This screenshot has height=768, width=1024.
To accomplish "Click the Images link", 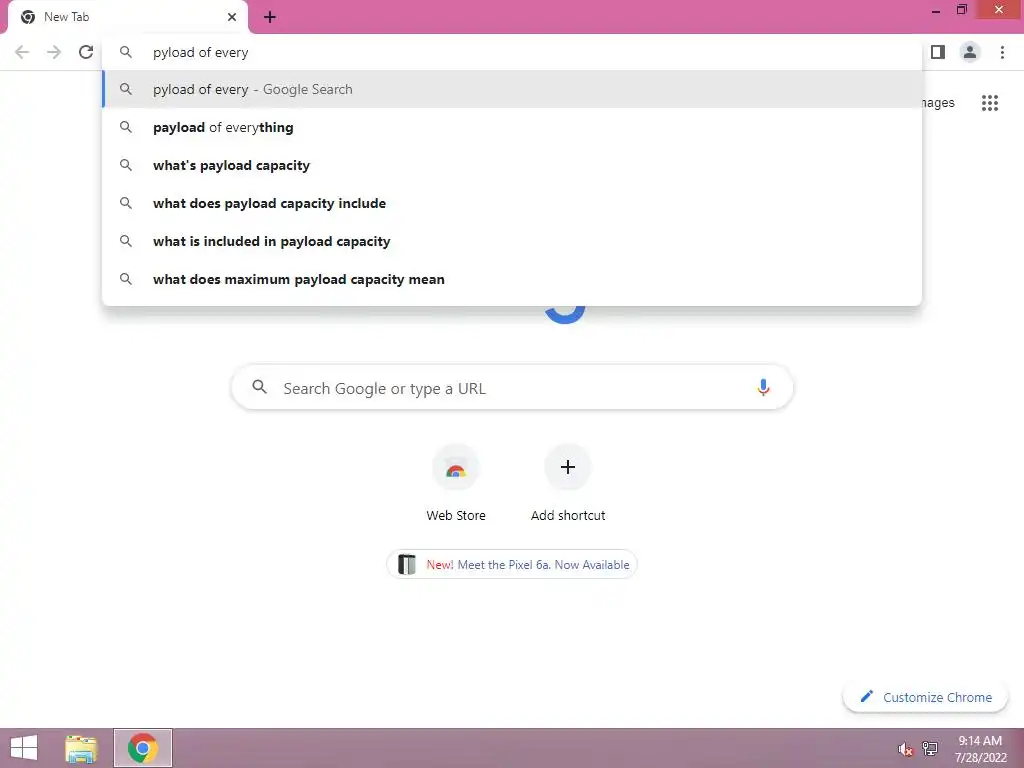I will pos(938,103).
